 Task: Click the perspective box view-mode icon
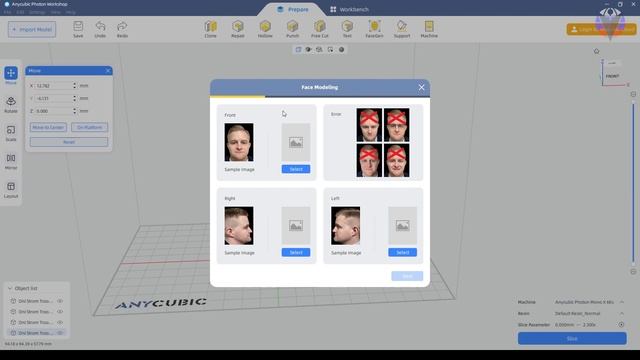point(298,49)
